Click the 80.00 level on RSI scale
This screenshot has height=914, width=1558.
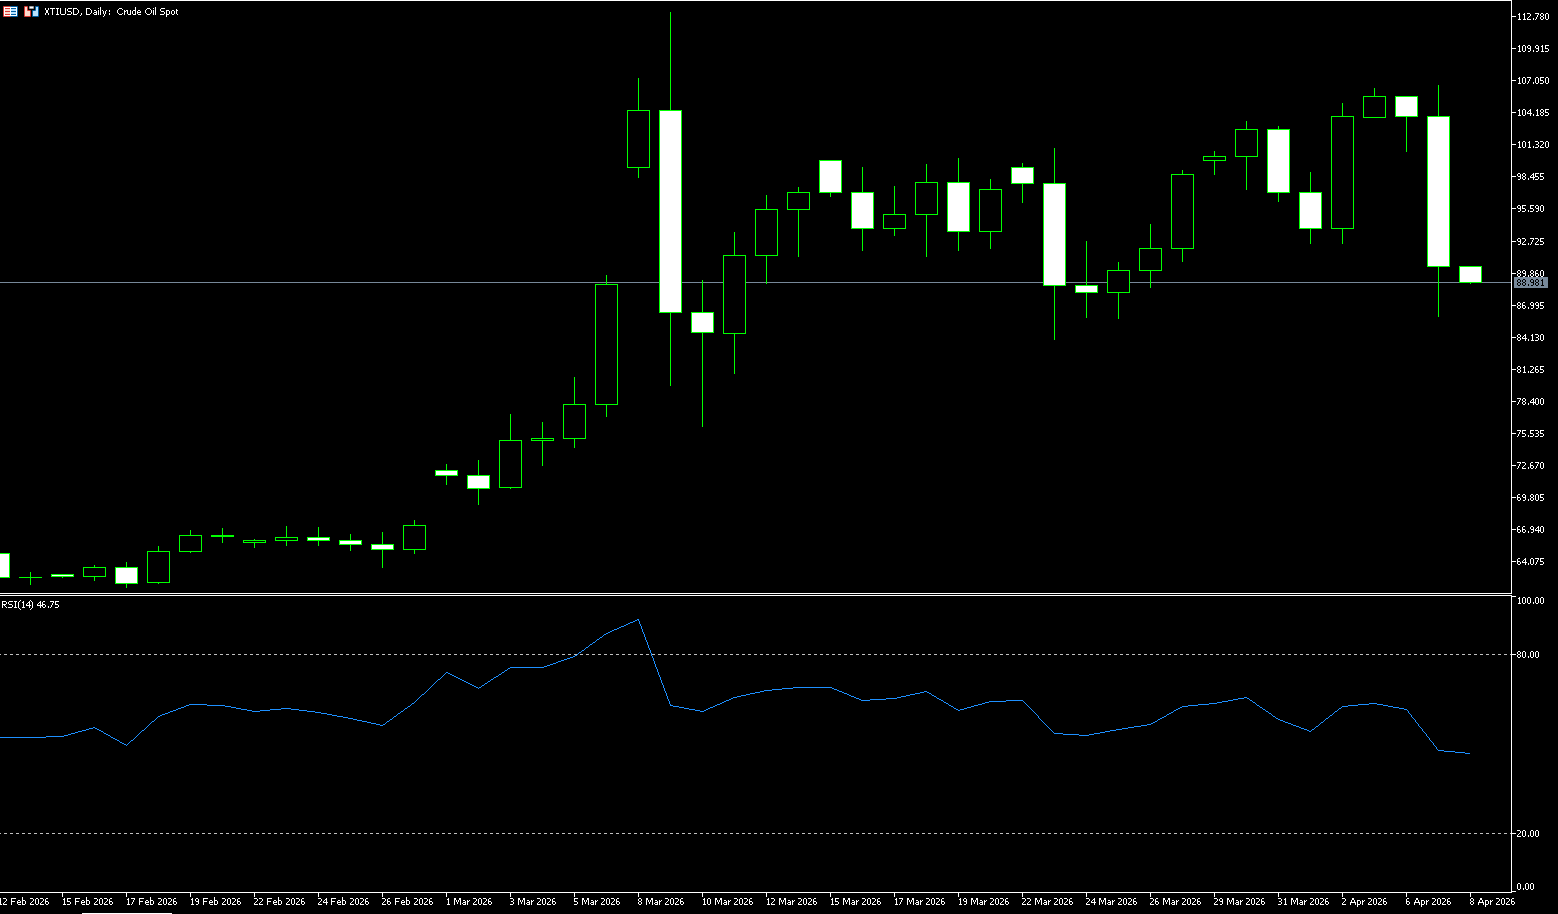[x=1527, y=655]
